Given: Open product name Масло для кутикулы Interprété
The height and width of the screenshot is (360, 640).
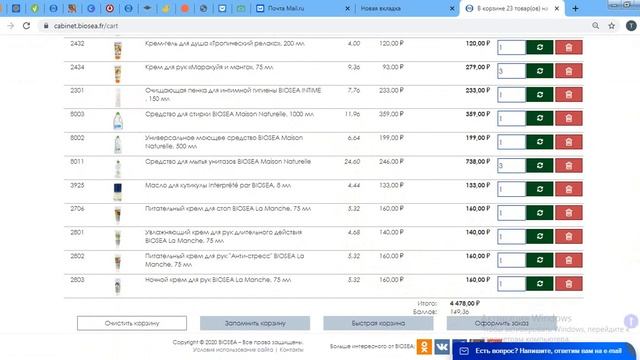Looking at the screenshot, I should 218,185.
